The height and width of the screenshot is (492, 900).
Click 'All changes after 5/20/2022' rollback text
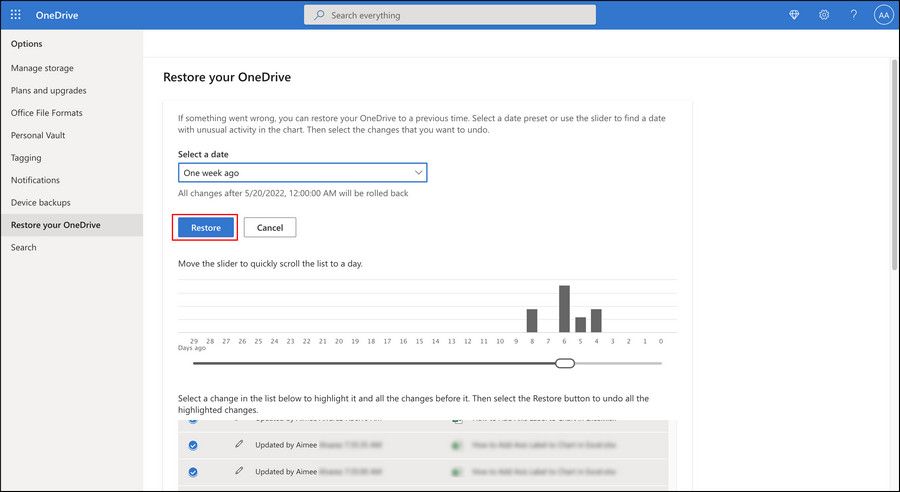coord(293,193)
